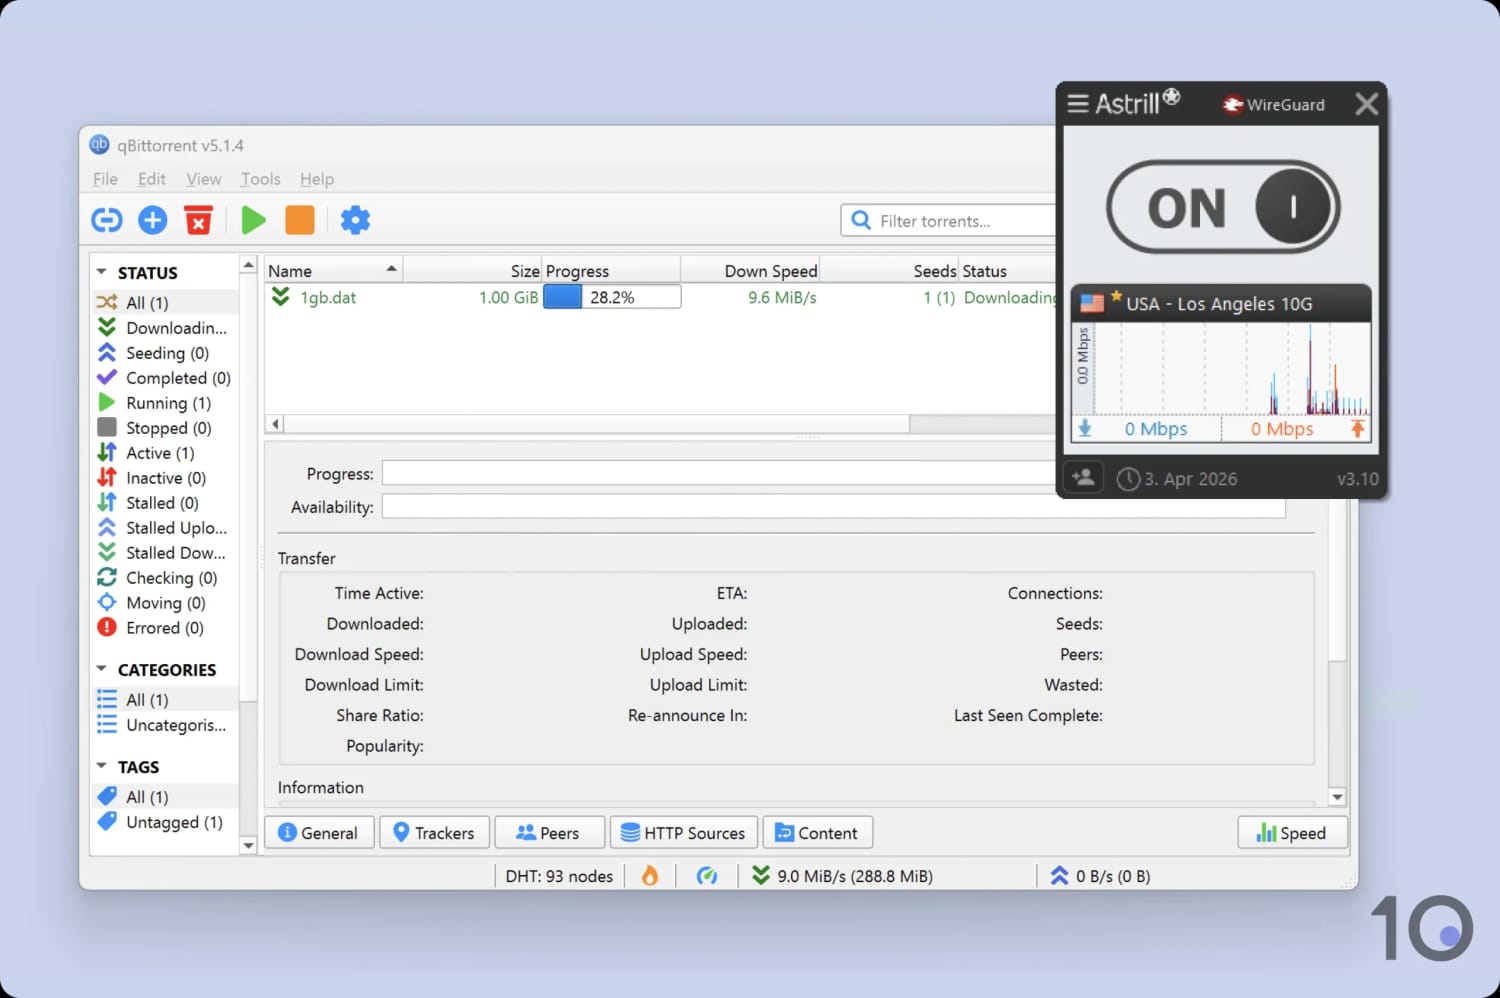Click the Astrill hamburger menu icon
Image resolution: width=1500 pixels, height=998 pixels.
tap(1078, 103)
